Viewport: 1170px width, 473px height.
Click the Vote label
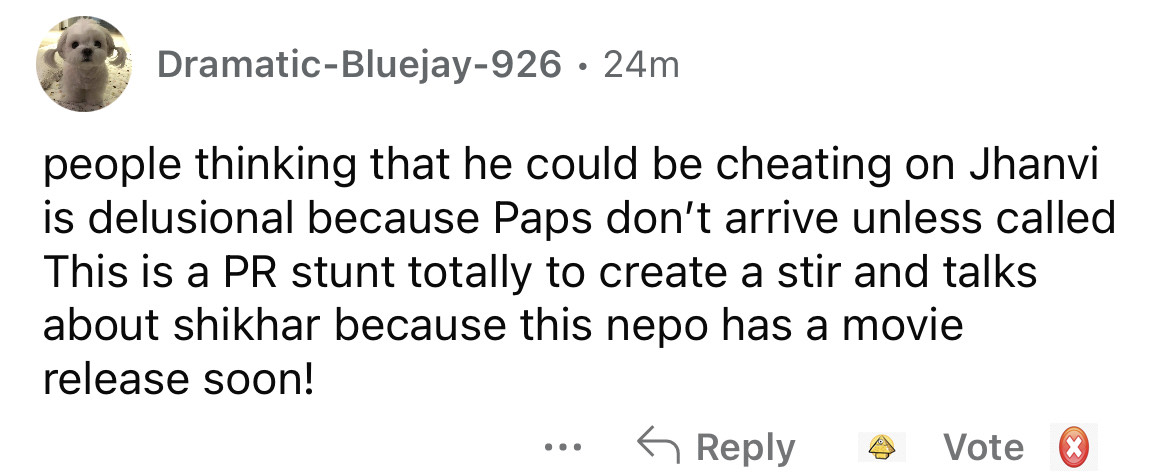(984, 447)
